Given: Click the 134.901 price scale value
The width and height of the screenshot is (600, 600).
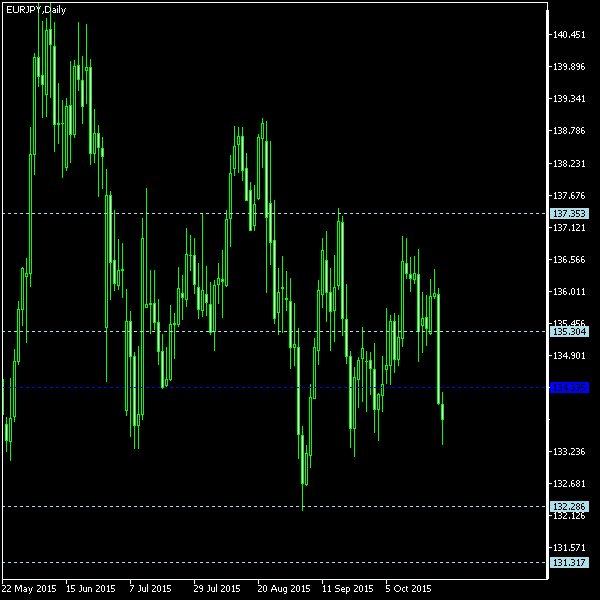Looking at the screenshot, I should click(569, 356).
